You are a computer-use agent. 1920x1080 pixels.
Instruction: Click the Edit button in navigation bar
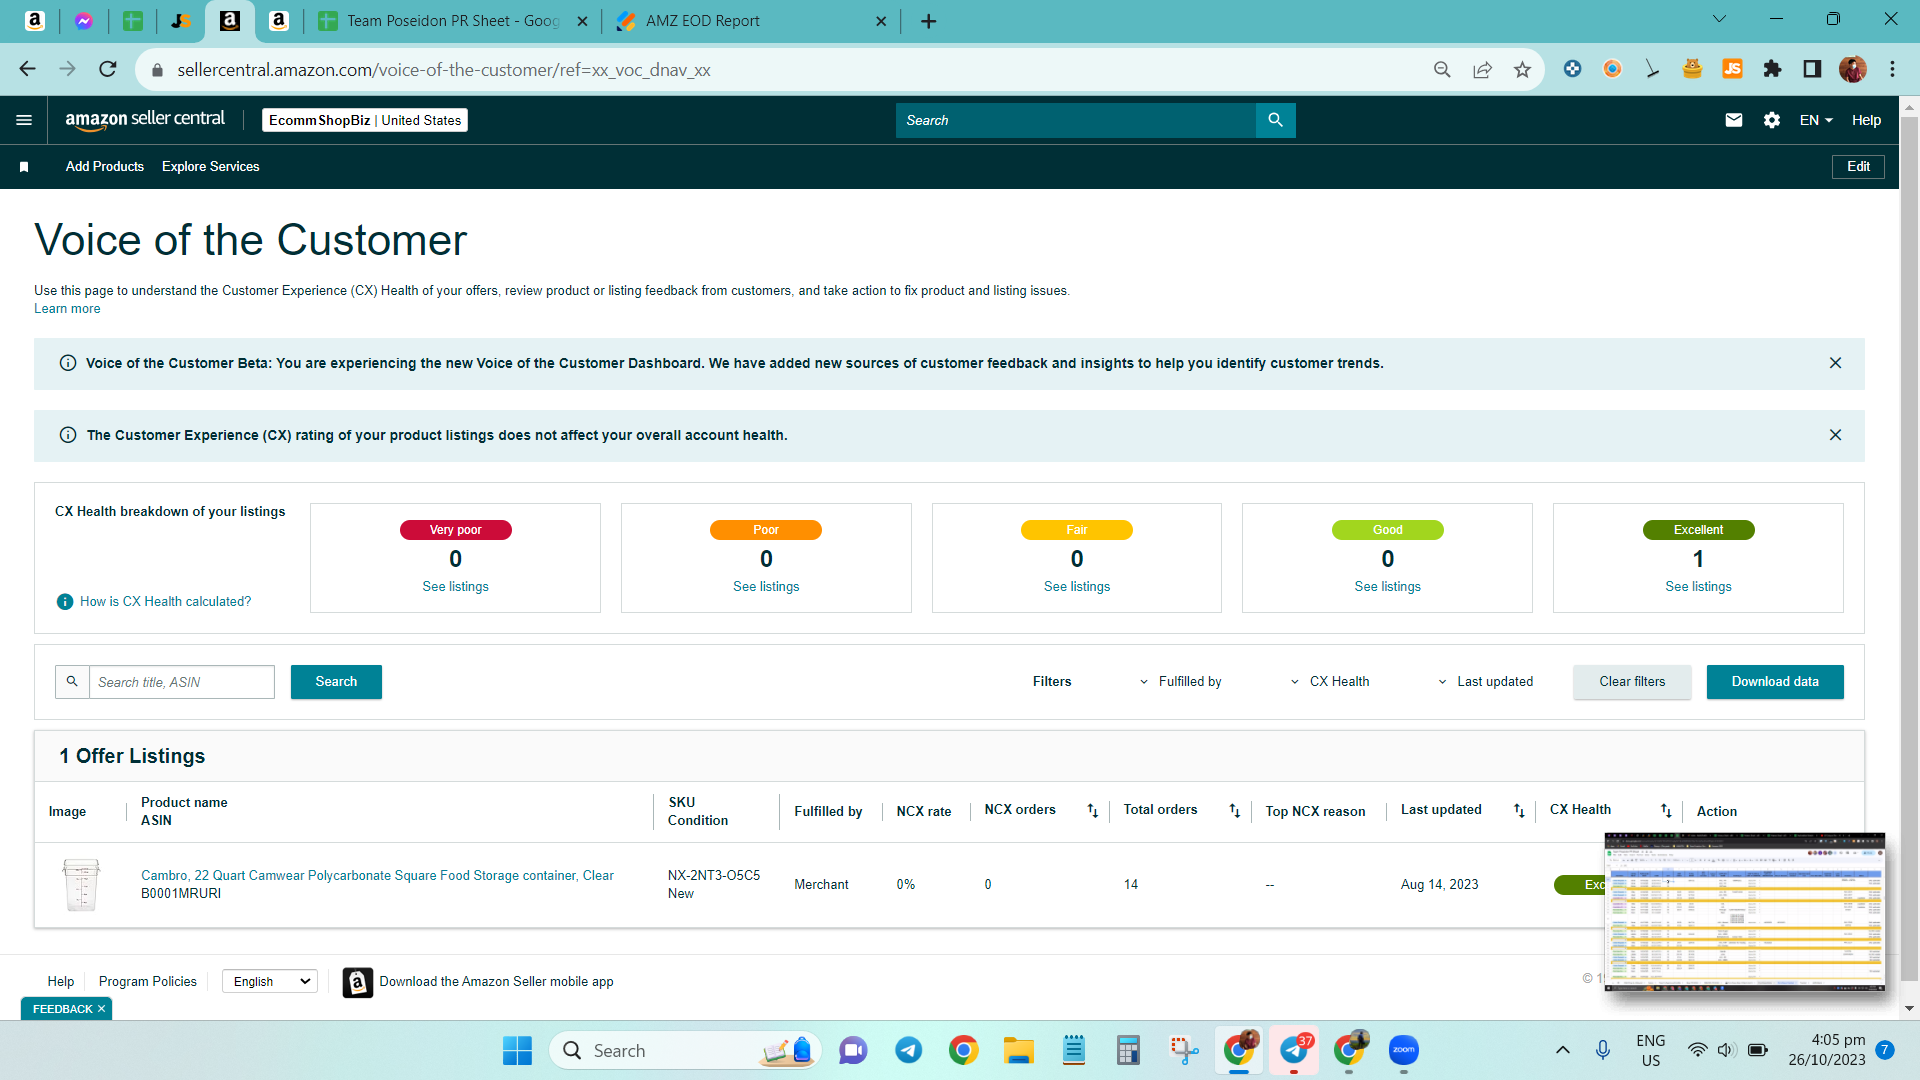[1858, 167]
